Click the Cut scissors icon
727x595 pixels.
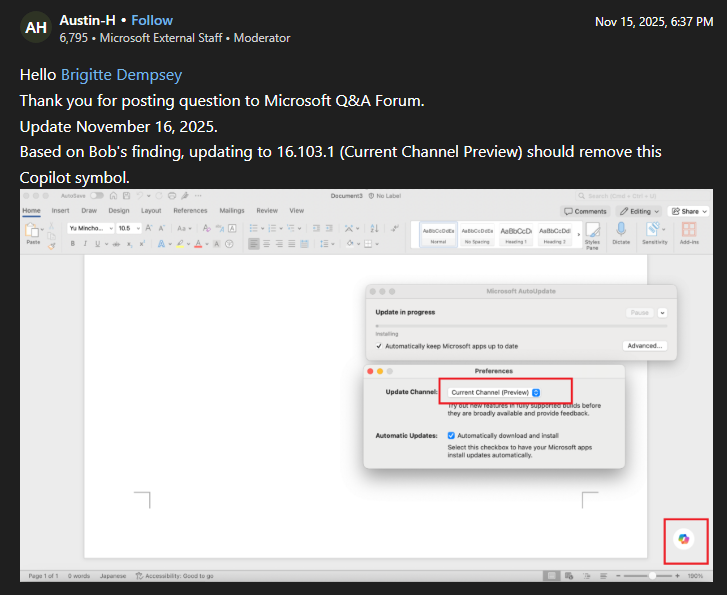pyautogui.click(x=51, y=225)
